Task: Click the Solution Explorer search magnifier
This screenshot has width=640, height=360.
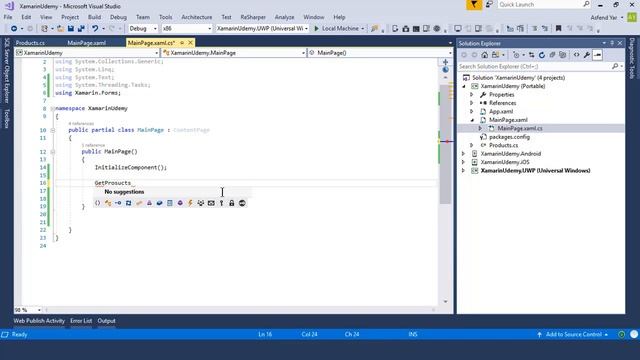Action: tap(615, 66)
